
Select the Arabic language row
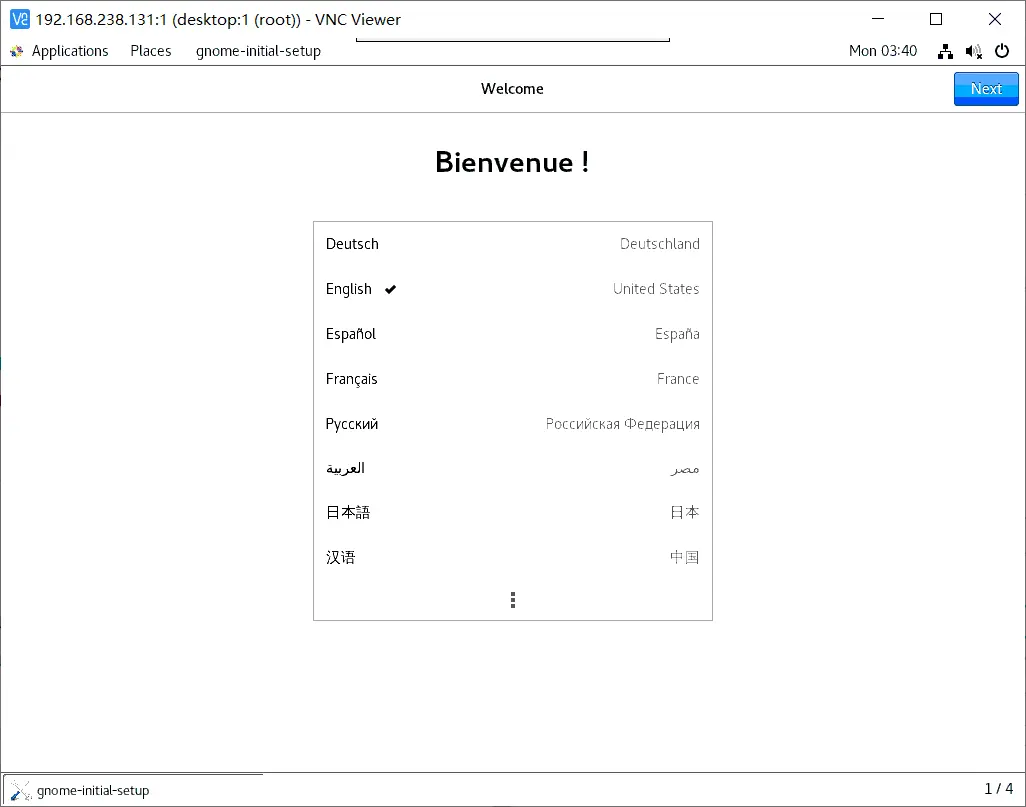point(512,469)
